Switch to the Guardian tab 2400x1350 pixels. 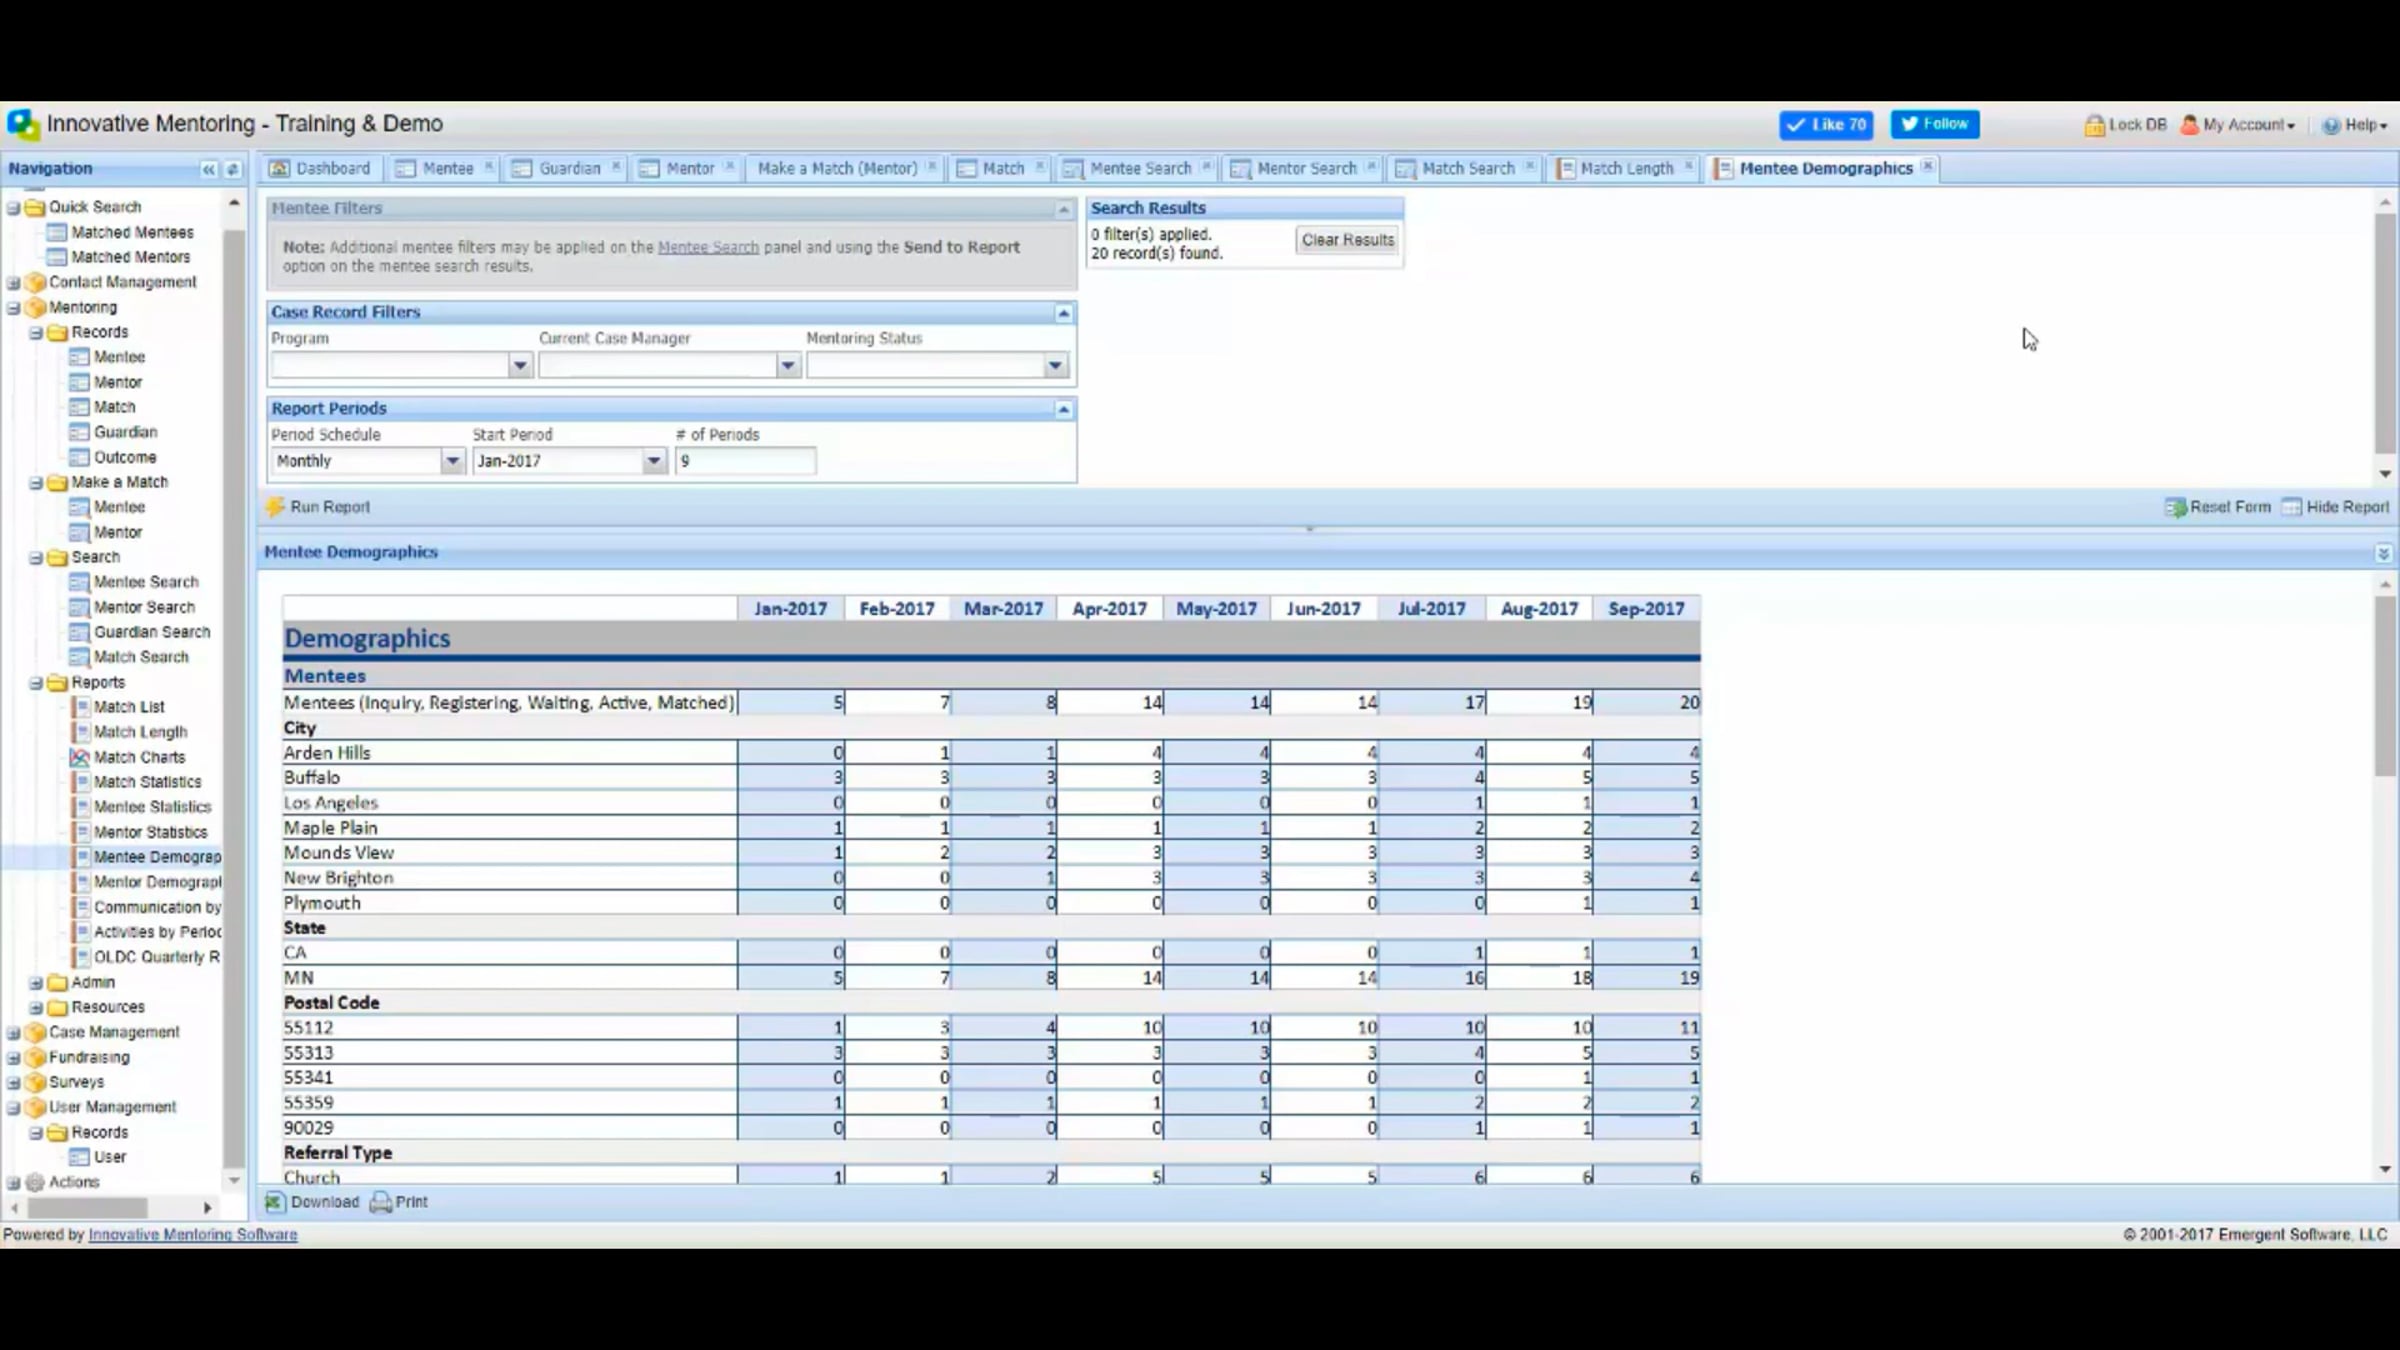[x=567, y=168]
